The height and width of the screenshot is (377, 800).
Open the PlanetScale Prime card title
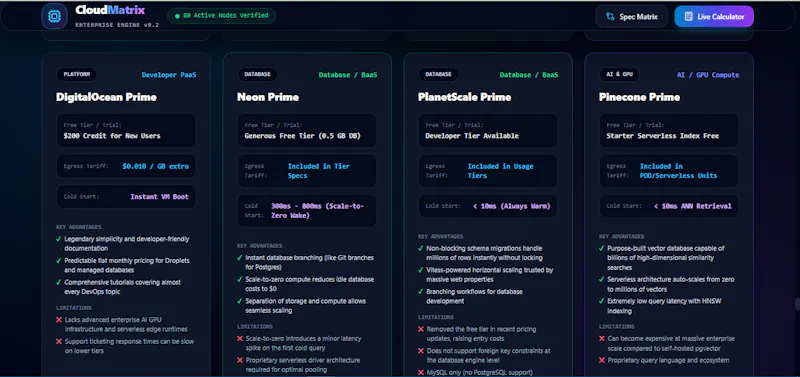[464, 97]
